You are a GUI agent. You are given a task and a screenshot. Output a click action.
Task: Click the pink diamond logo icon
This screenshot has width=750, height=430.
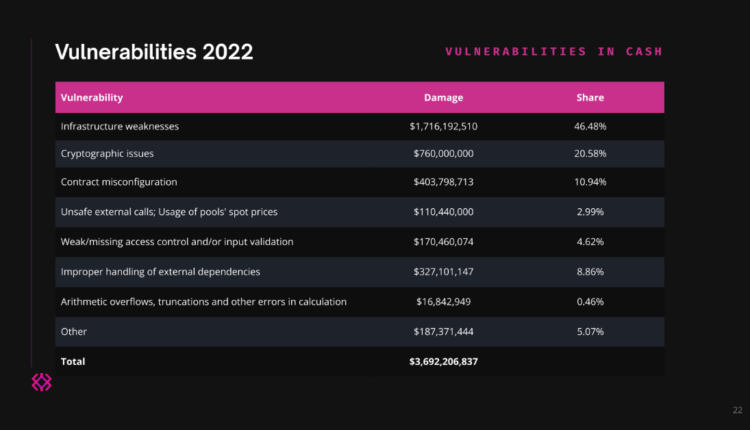[x=42, y=382]
